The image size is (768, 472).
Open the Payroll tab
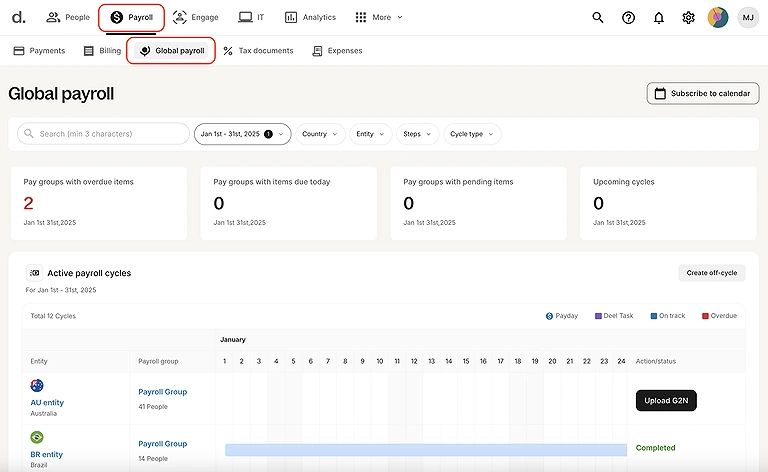pyautogui.click(x=131, y=17)
